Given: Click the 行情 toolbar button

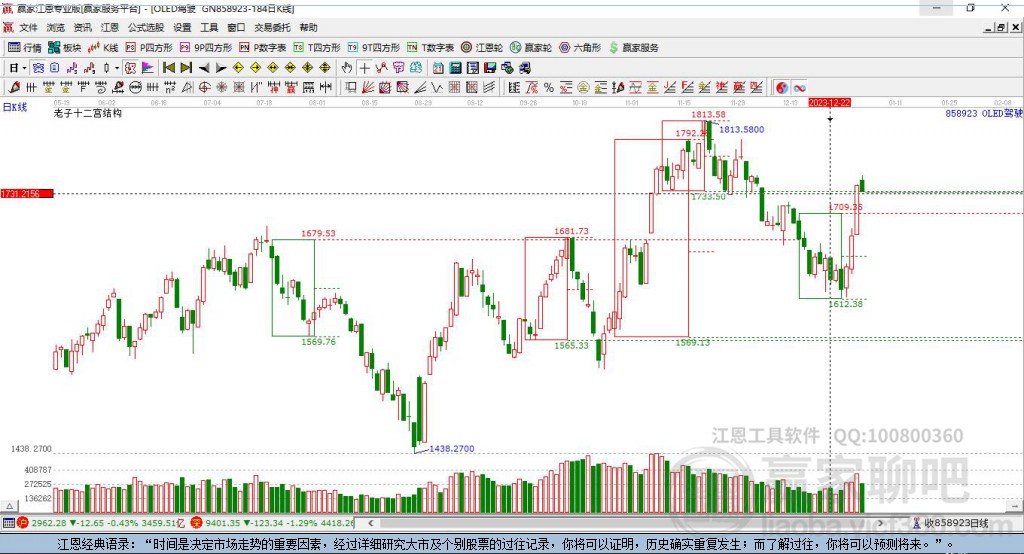Looking at the screenshot, I should point(25,48).
